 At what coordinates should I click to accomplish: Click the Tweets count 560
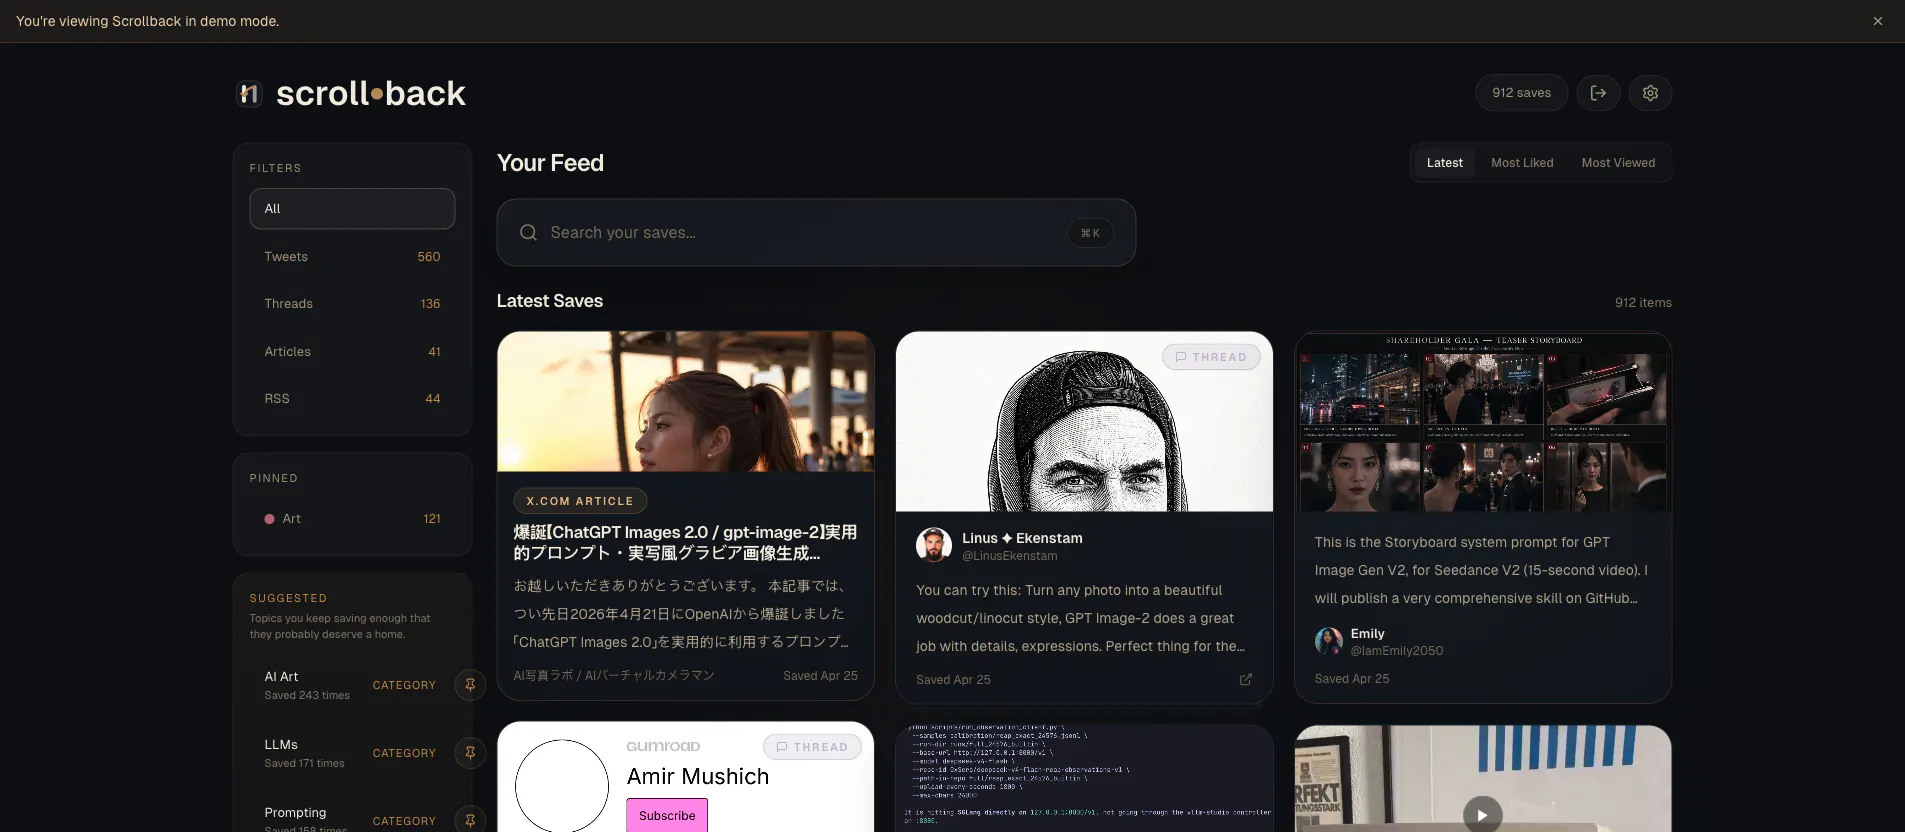429,257
